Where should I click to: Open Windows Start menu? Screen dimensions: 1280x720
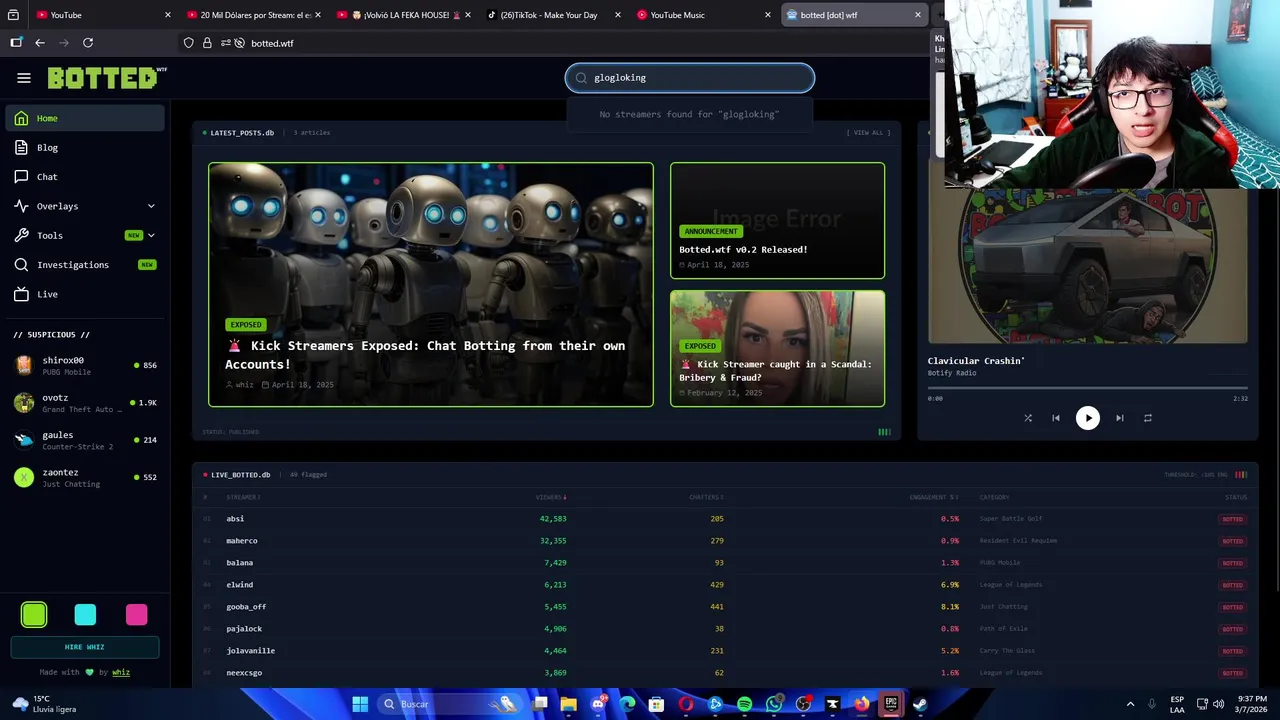[x=360, y=704]
